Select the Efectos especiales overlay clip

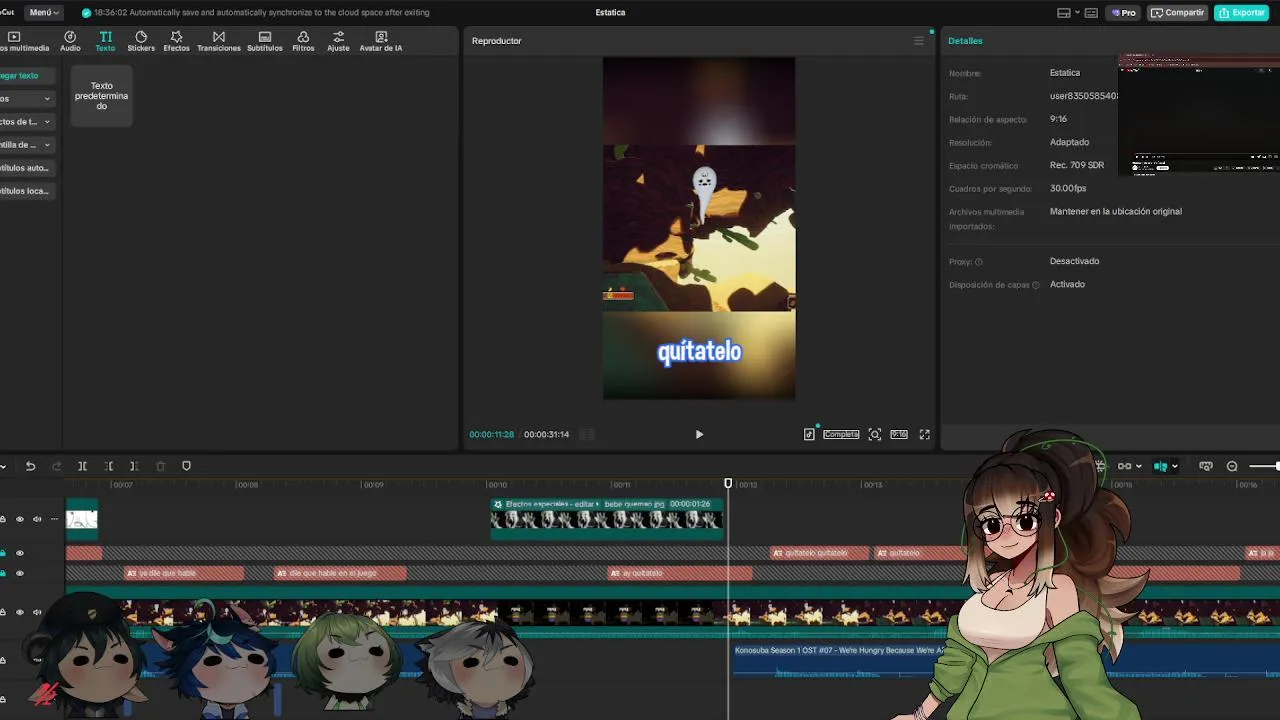[607, 518]
